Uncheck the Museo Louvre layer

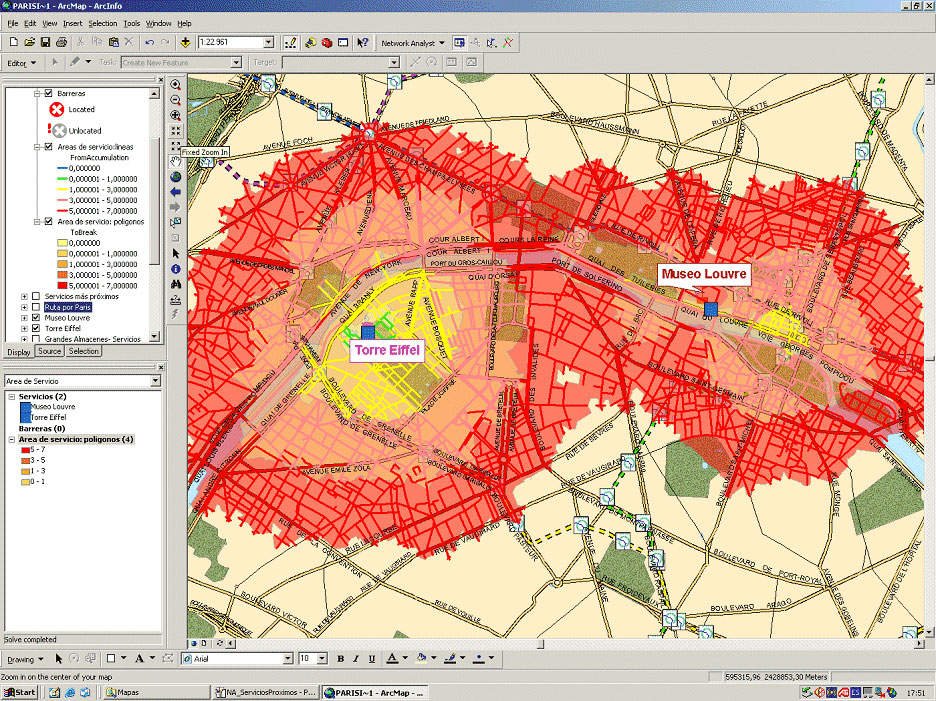(36, 317)
